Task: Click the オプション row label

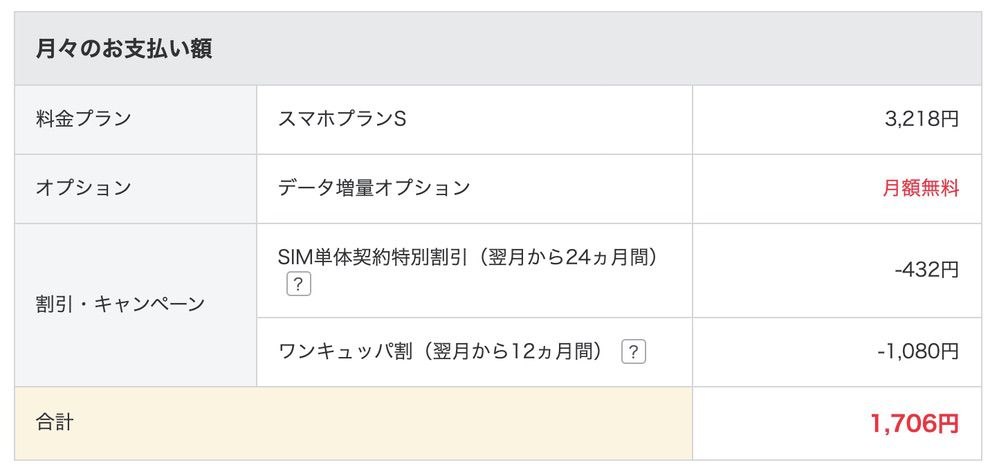Action: click(x=83, y=188)
